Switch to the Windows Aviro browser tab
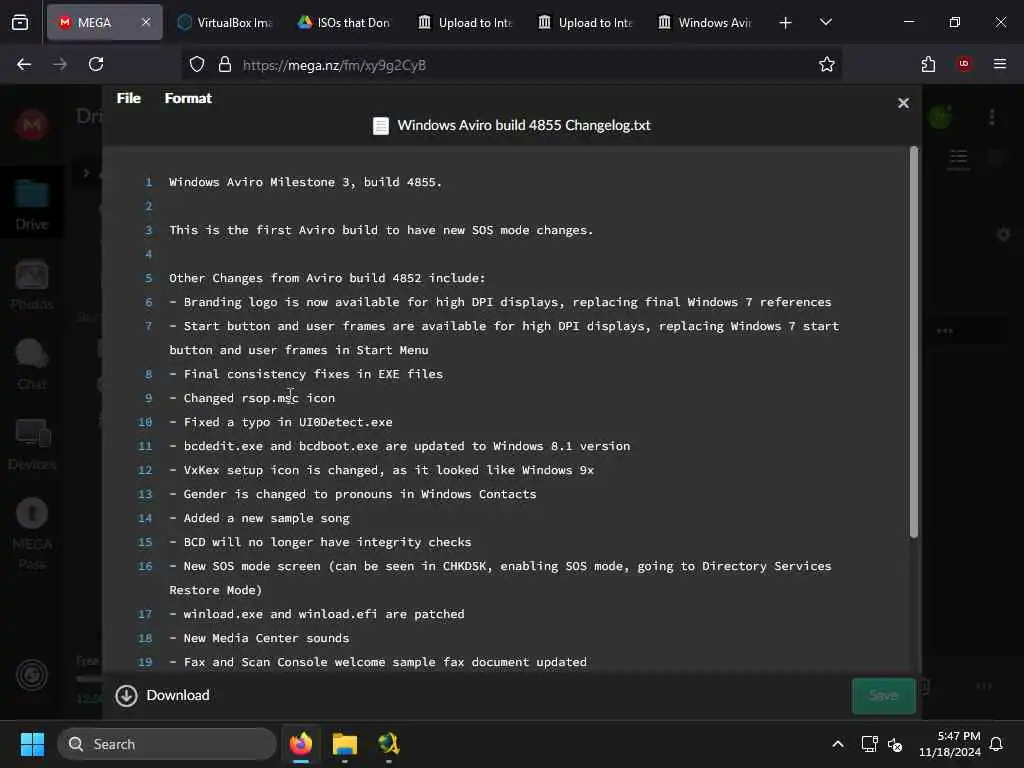The height and width of the screenshot is (768, 1024). pos(705,22)
